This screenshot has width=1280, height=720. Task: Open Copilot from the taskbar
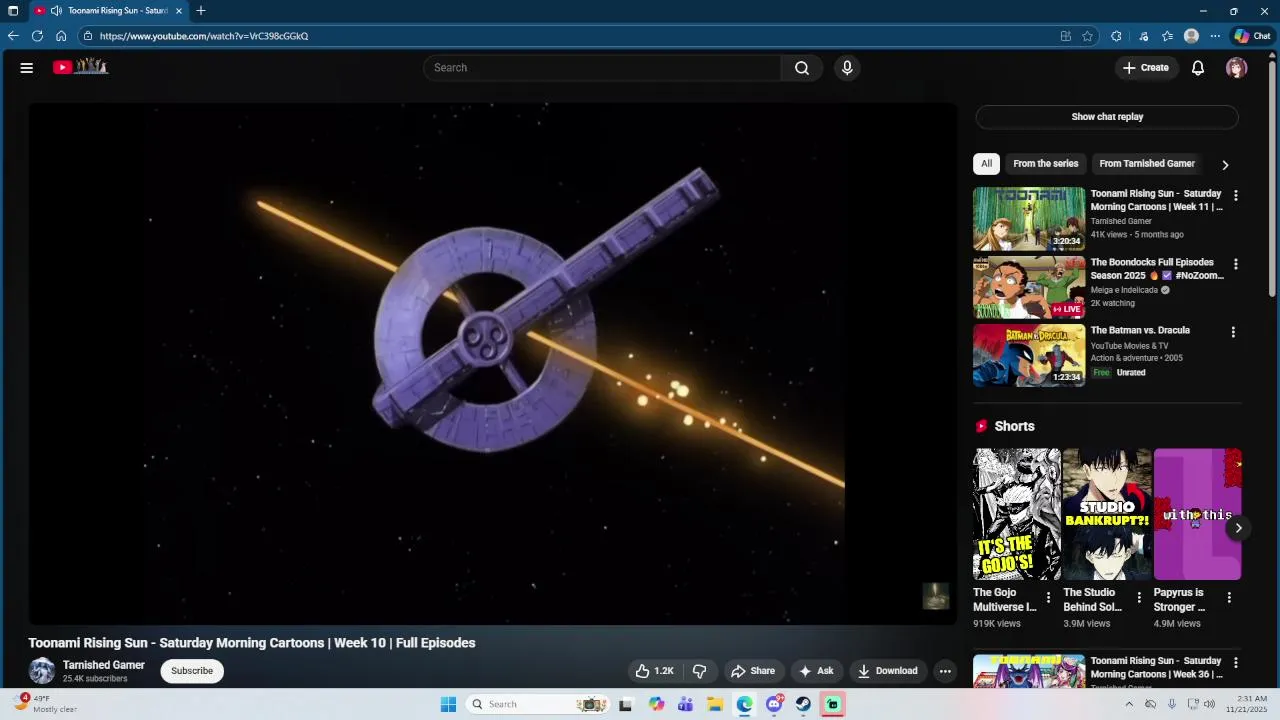coord(656,704)
